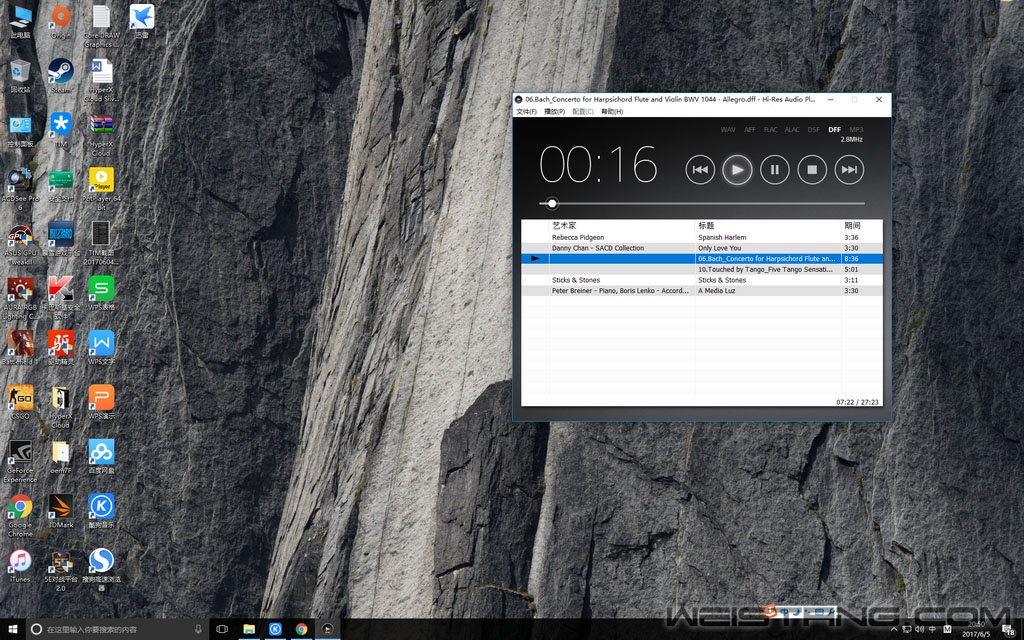Open the Blizzard desktop shortcut
Viewport: 1024px width, 640px height.
point(61,239)
